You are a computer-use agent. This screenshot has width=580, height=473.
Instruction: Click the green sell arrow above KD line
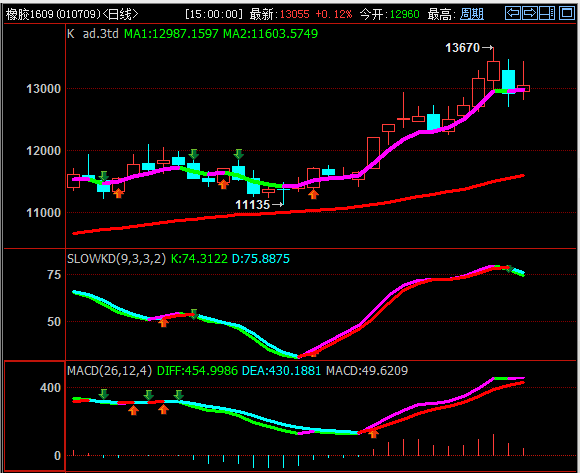click(x=193, y=314)
